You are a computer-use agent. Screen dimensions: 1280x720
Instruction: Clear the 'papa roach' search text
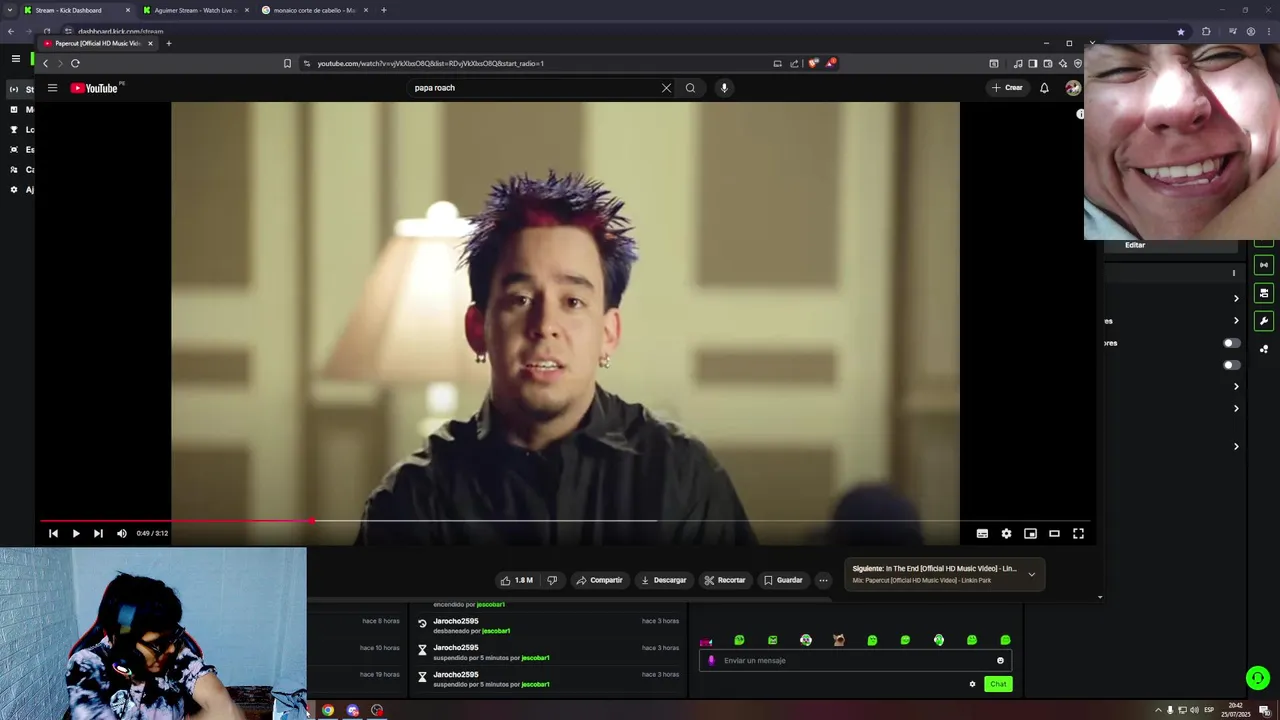666,88
